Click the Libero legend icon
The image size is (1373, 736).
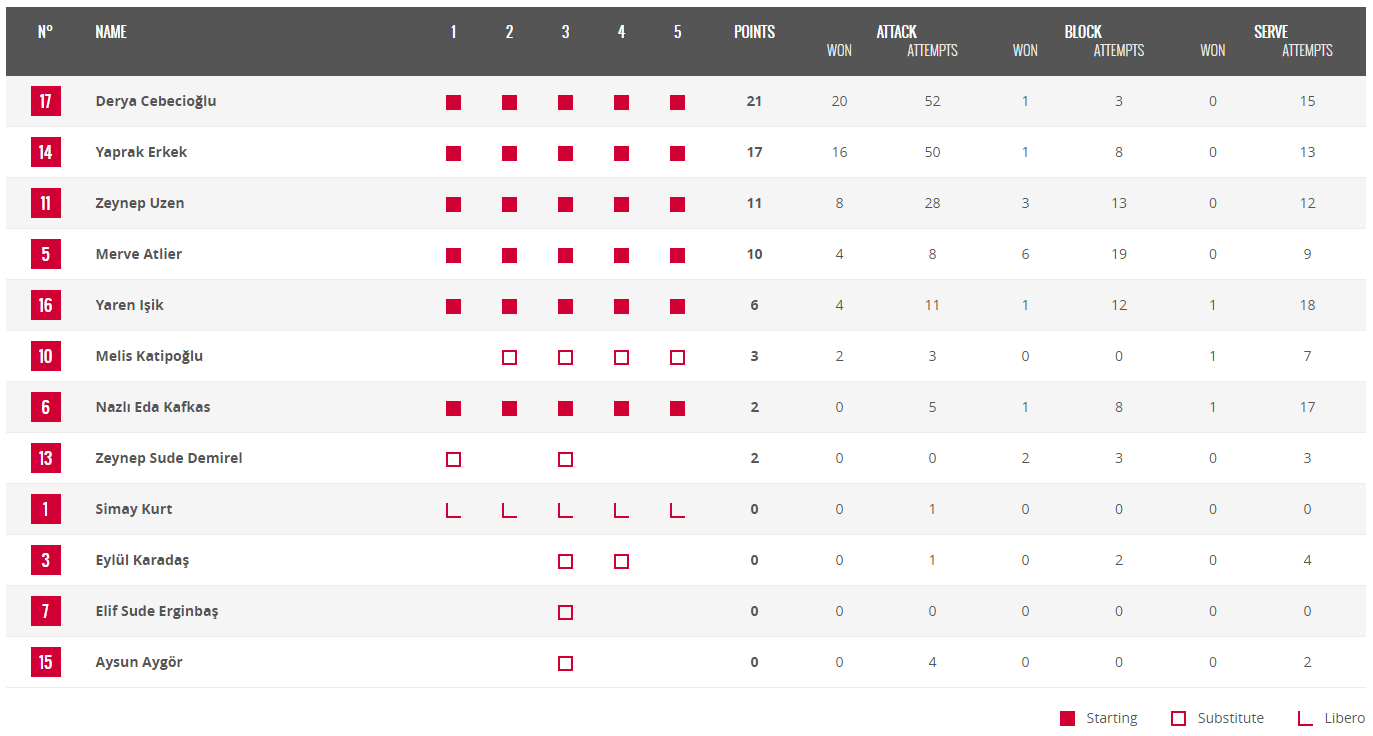(x=1304, y=718)
